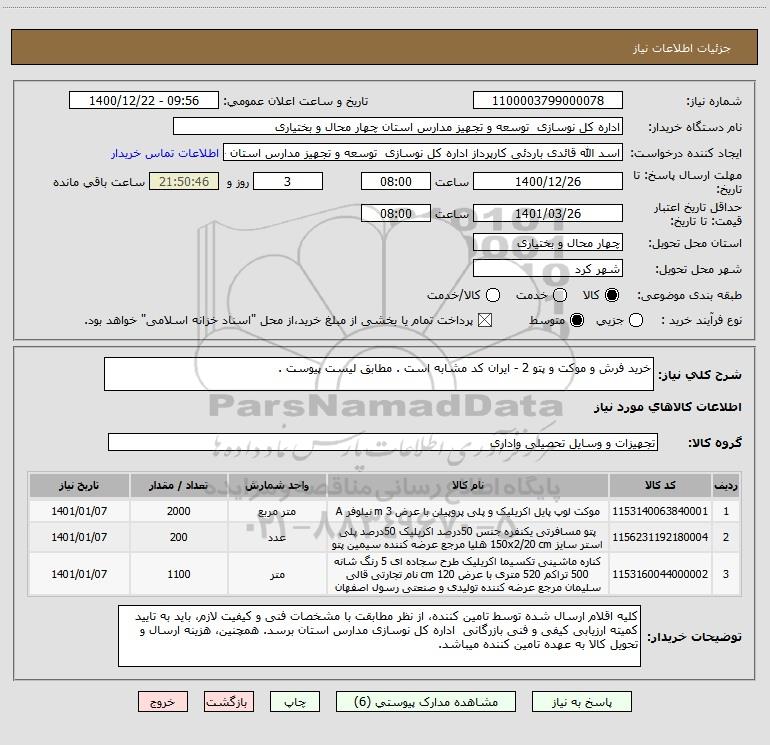Toggle the اسناد خزانه اسلامی payment checkbox
The image size is (770, 745).
485,321
